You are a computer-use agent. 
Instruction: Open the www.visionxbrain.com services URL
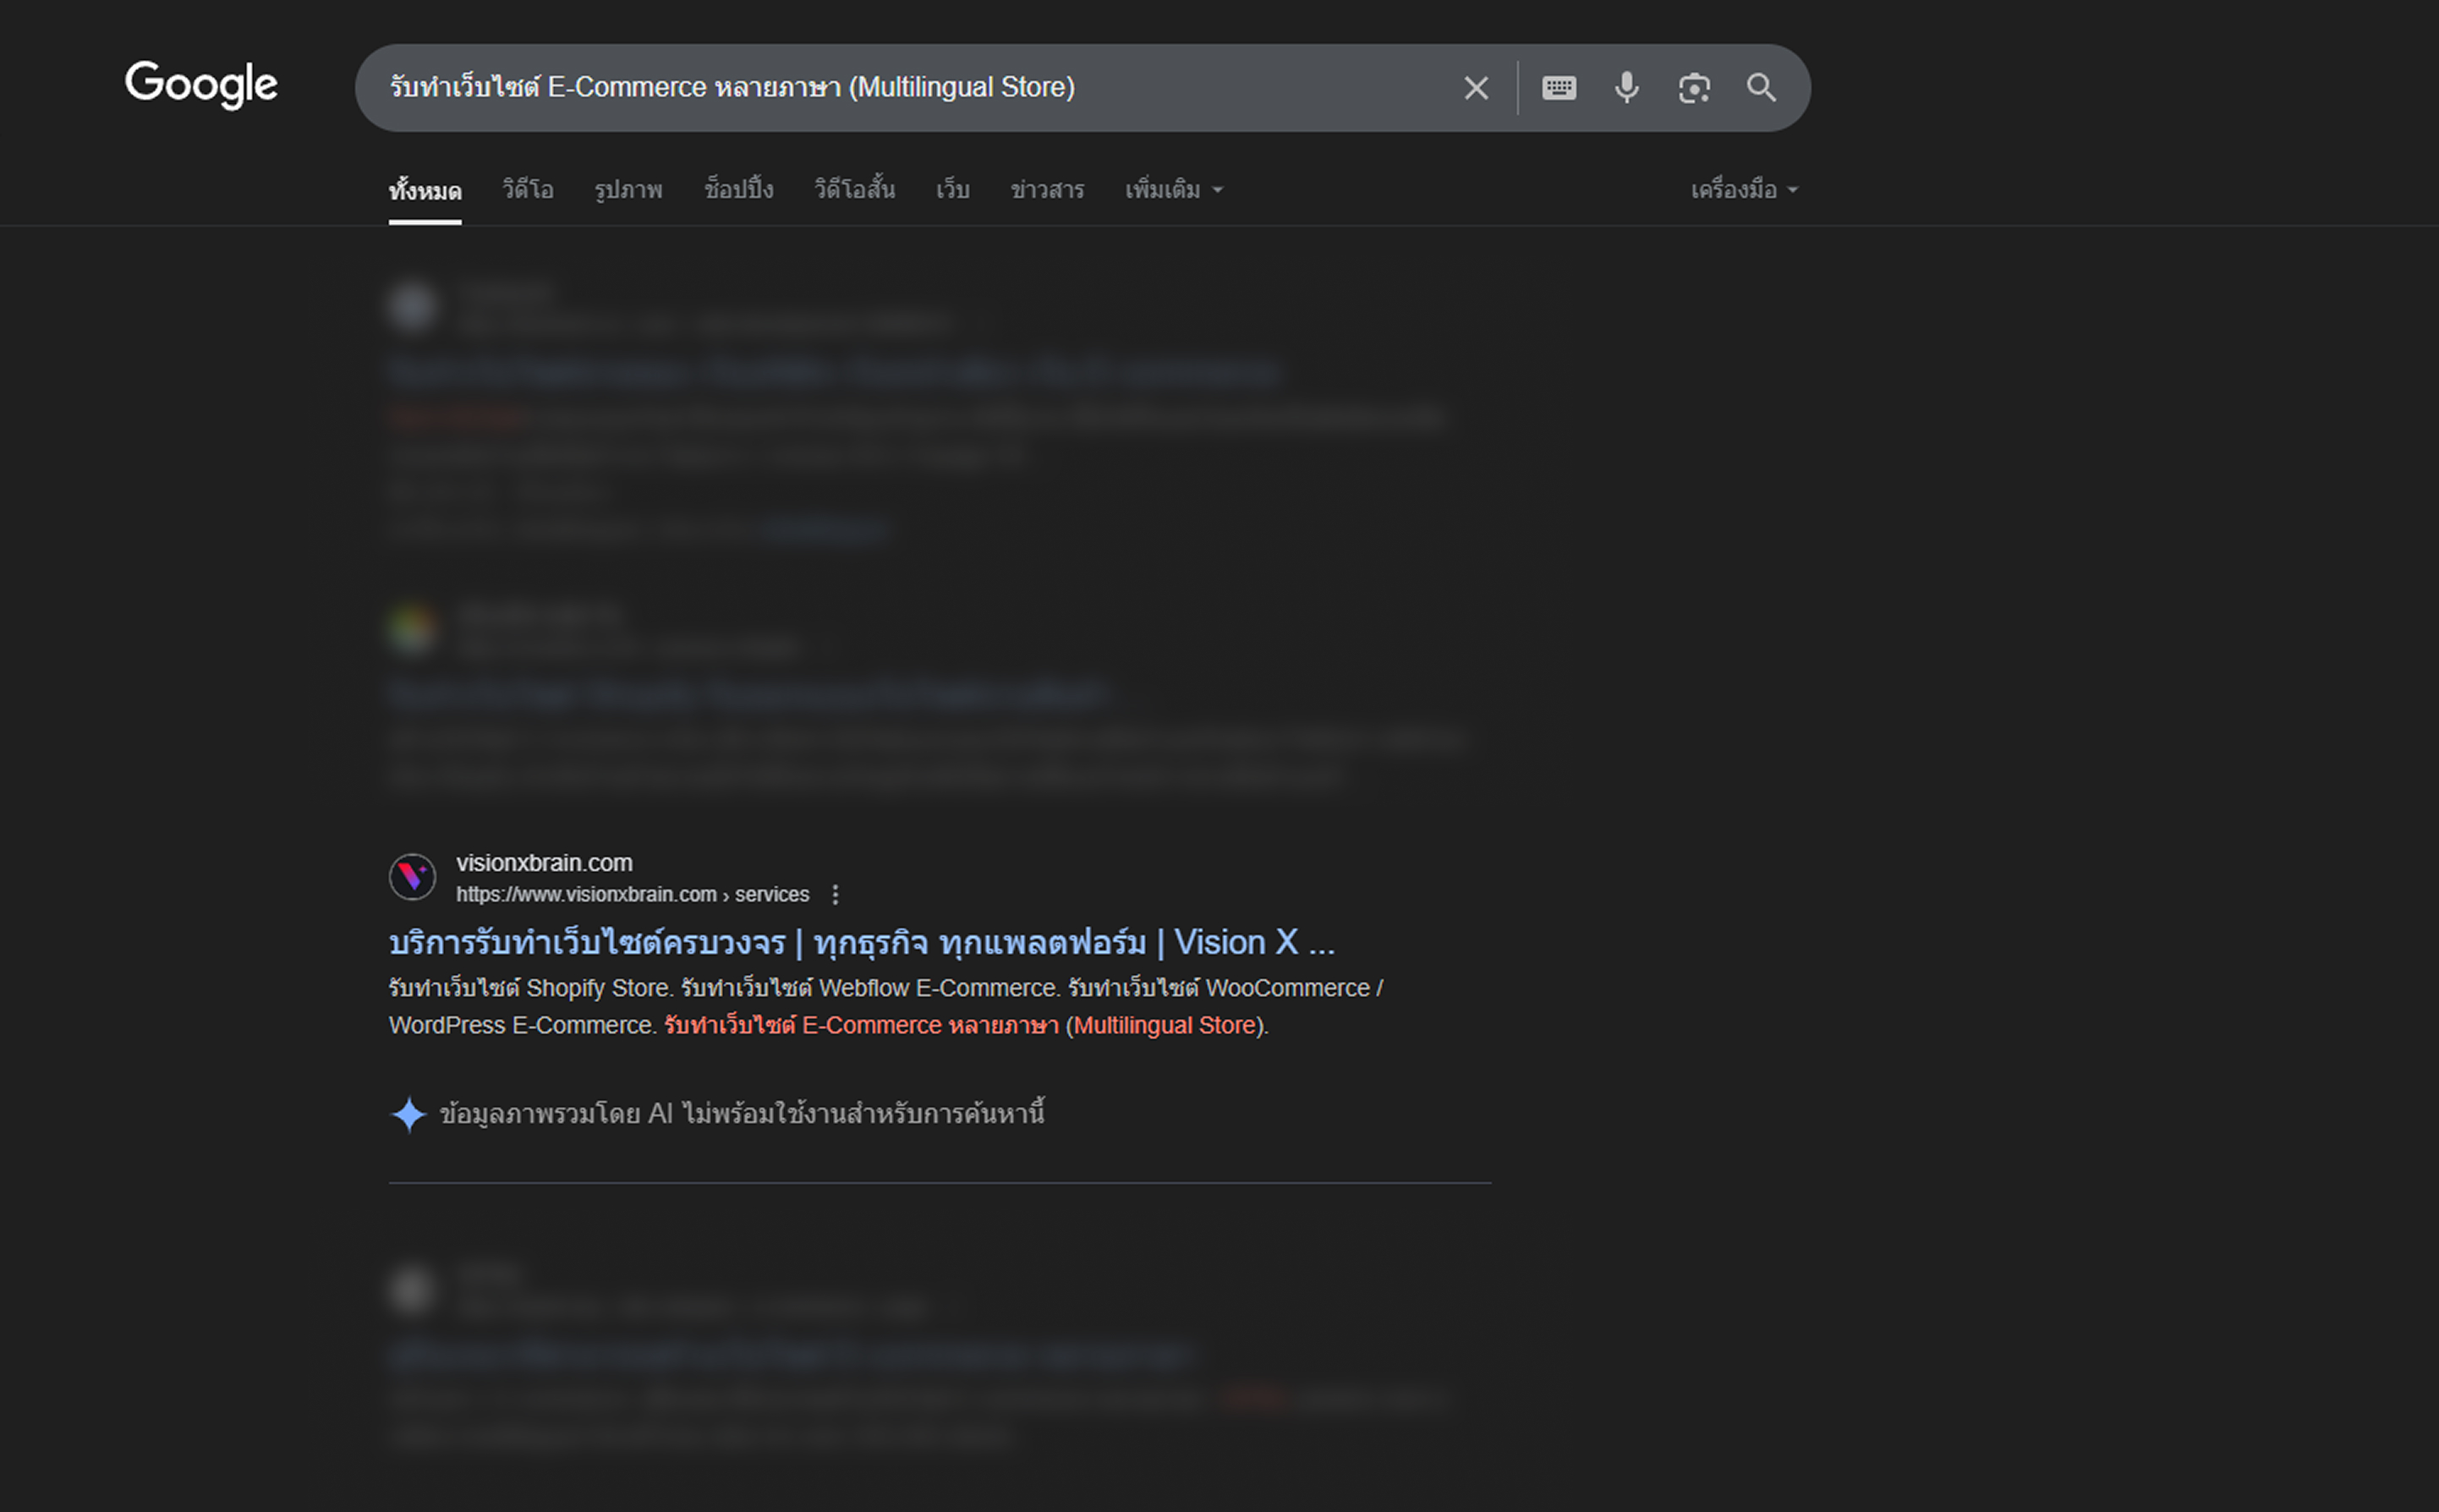pyautogui.click(x=632, y=895)
